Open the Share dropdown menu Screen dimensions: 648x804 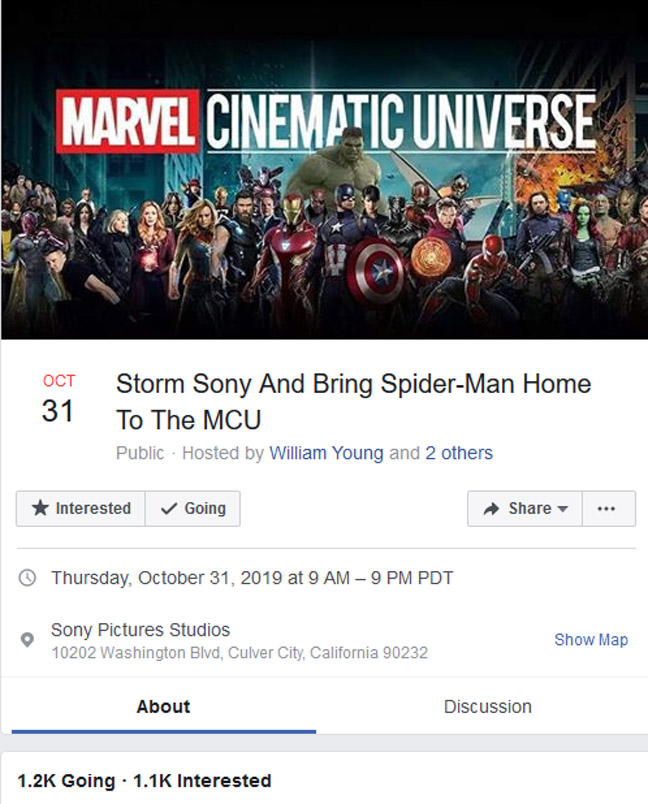pos(524,508)
